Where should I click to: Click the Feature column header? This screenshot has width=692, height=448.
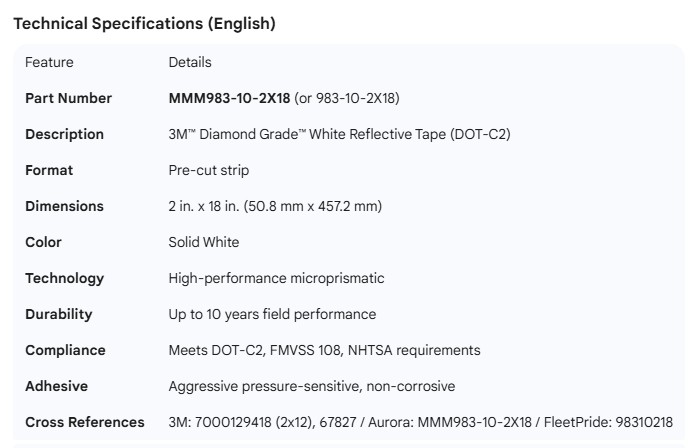tap(49, 62)
